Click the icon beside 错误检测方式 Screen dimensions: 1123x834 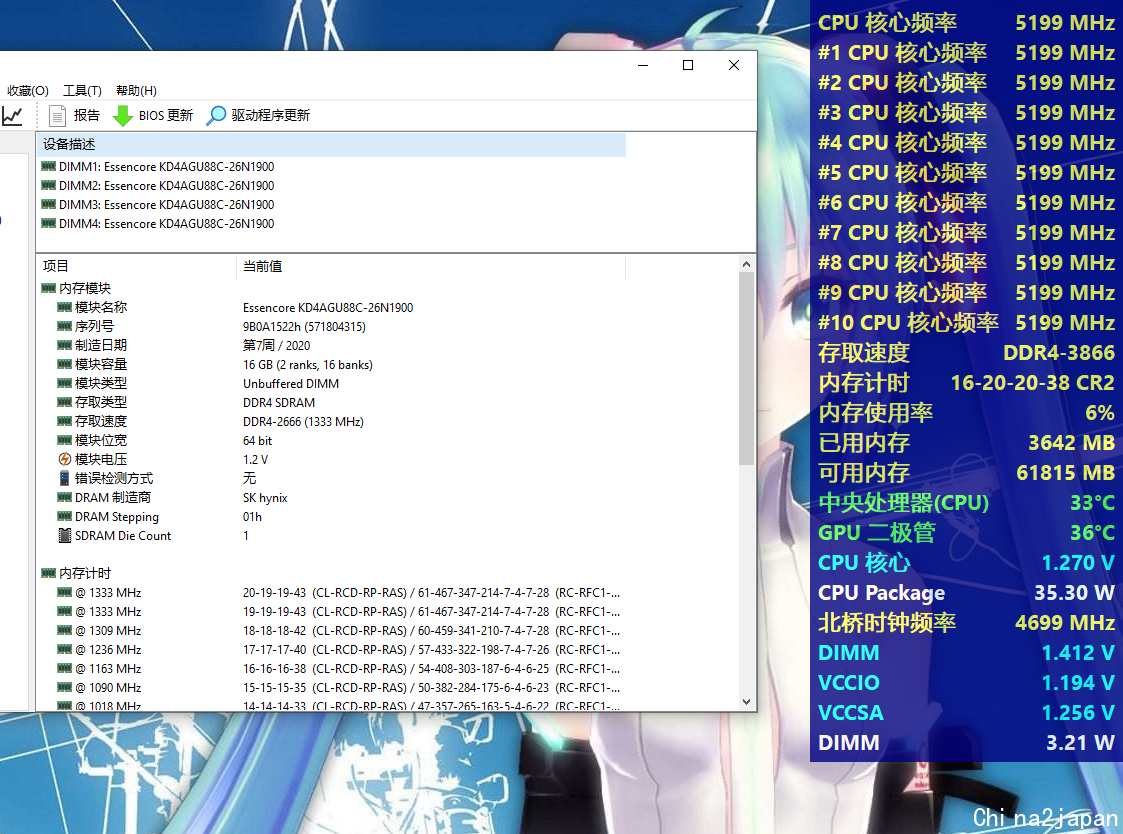[x=64, y=479]
